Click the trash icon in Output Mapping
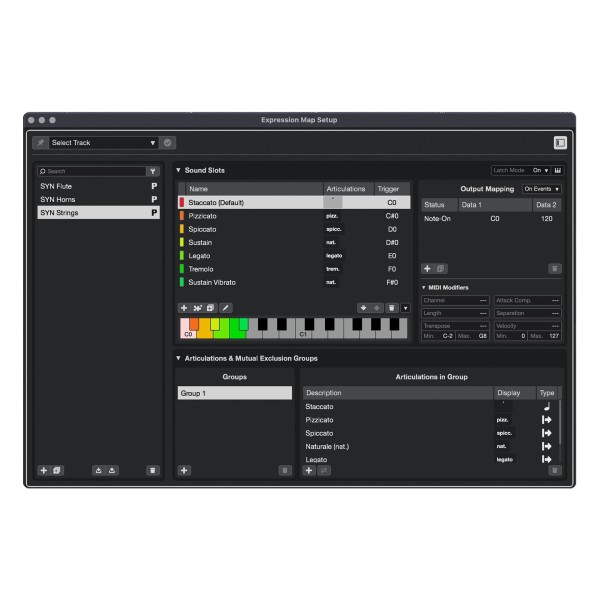Screen dimensions: 600x600 (554, 269)
